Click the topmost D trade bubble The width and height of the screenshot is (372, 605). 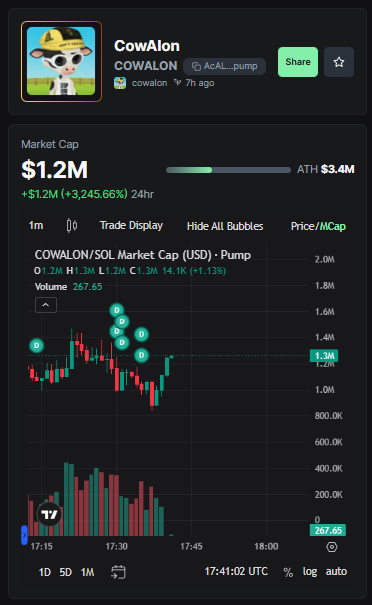click(117, 310)
